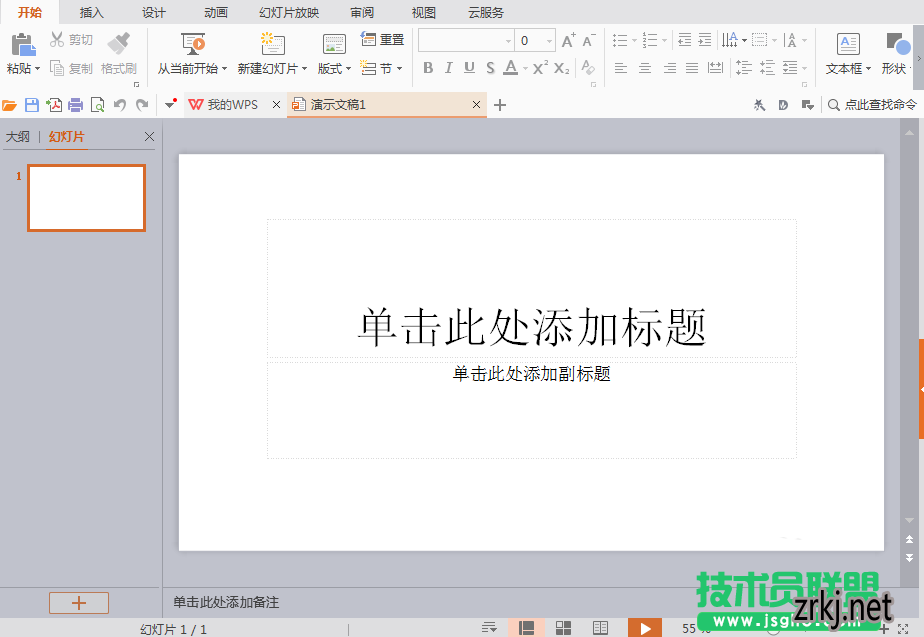The height and width of the screenshot is (637, 924).
Task: Switch to the 插入 ribbon tab
Action: (x=91, y=12)
